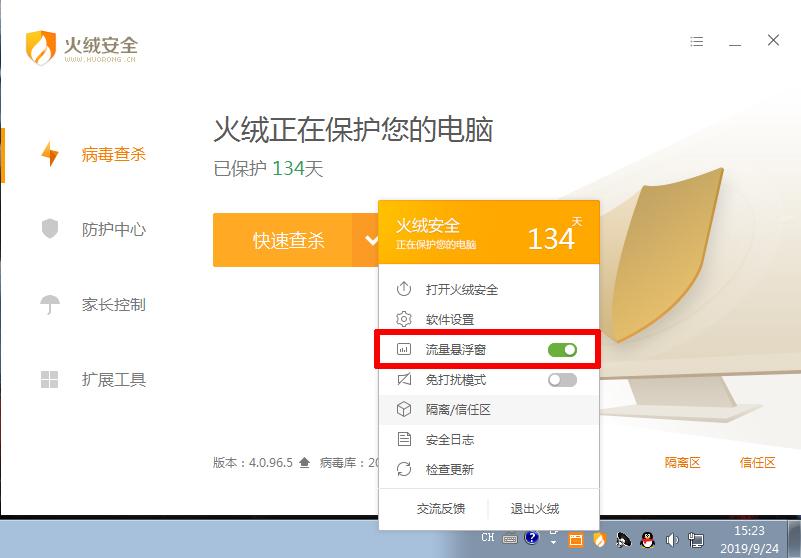801x558 pixels.
Task: Click the QQ penguin tray icon
Action: pyautogui.click(x=647, y=540)
